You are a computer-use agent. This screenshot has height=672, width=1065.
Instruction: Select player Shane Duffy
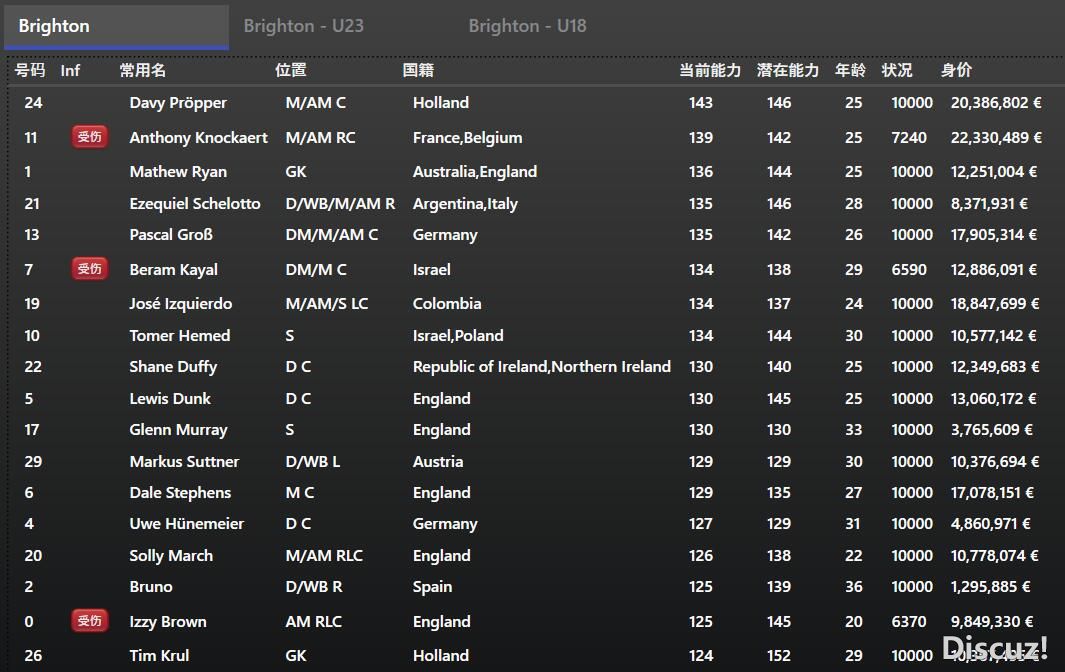[x=173, y=366]
